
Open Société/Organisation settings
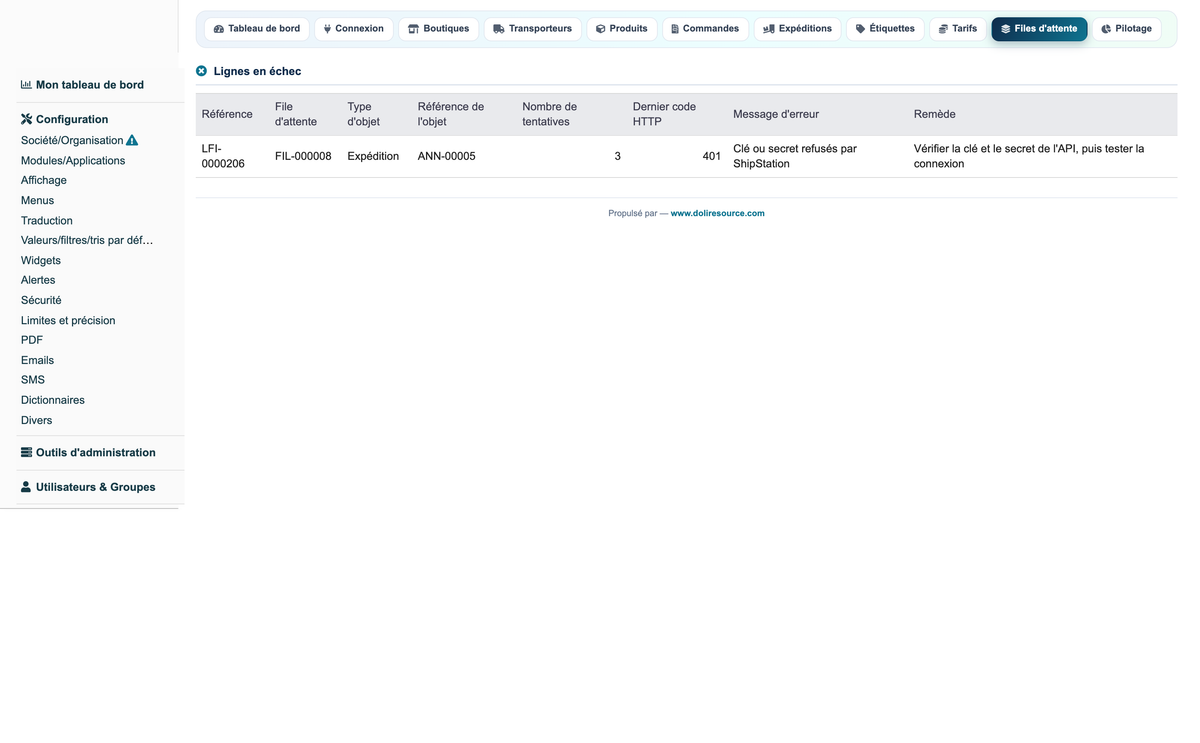[72, 140]
